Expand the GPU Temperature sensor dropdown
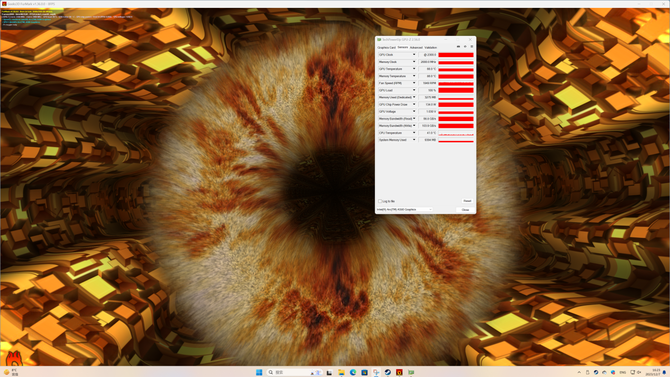 coord(414,69)
